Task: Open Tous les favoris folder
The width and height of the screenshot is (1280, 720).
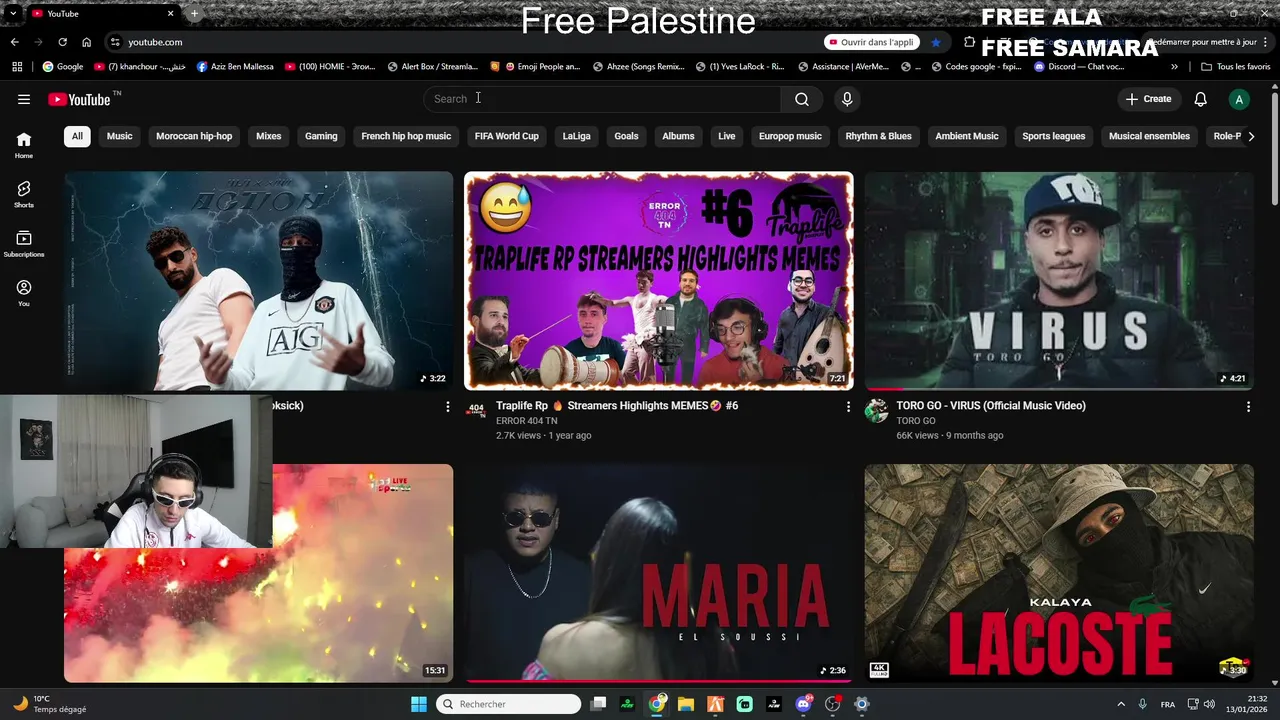Action: (1236, 67)
